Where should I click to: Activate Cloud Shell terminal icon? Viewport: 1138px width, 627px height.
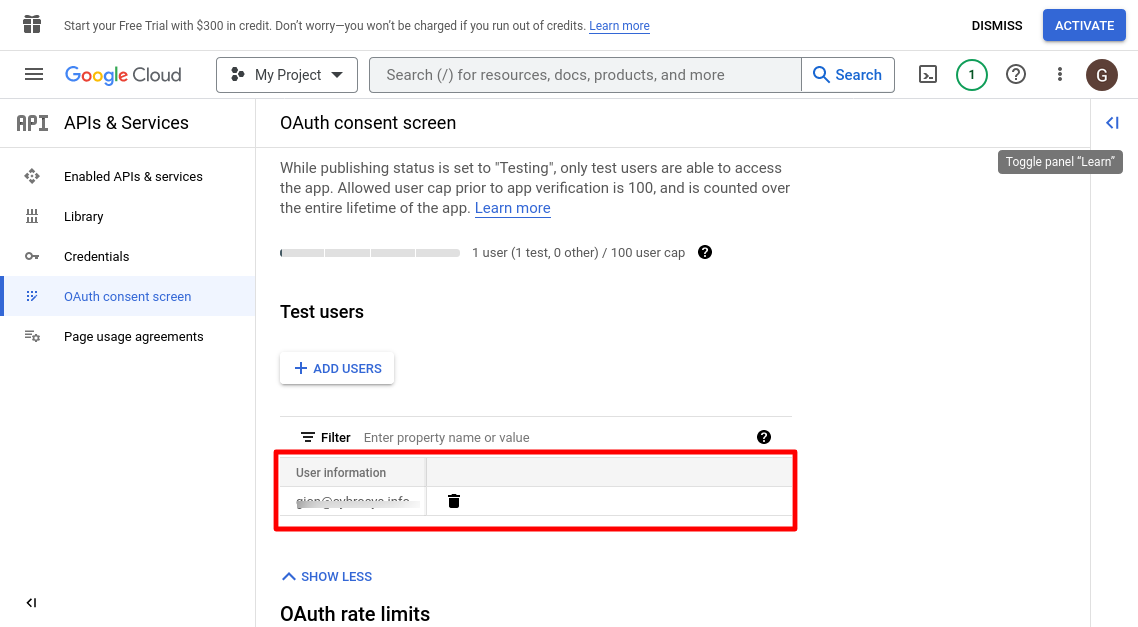pyautogui.click(x=928, y=75)
